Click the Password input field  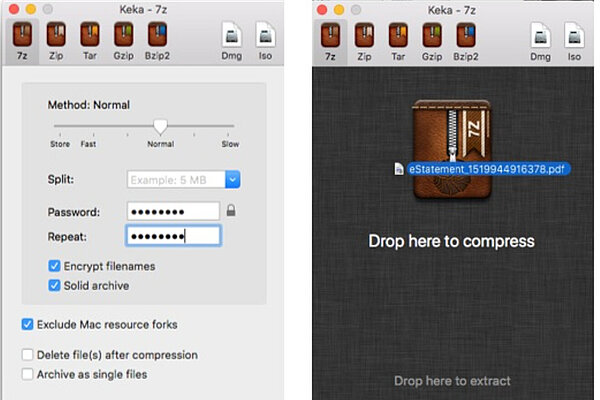point(173,211)
